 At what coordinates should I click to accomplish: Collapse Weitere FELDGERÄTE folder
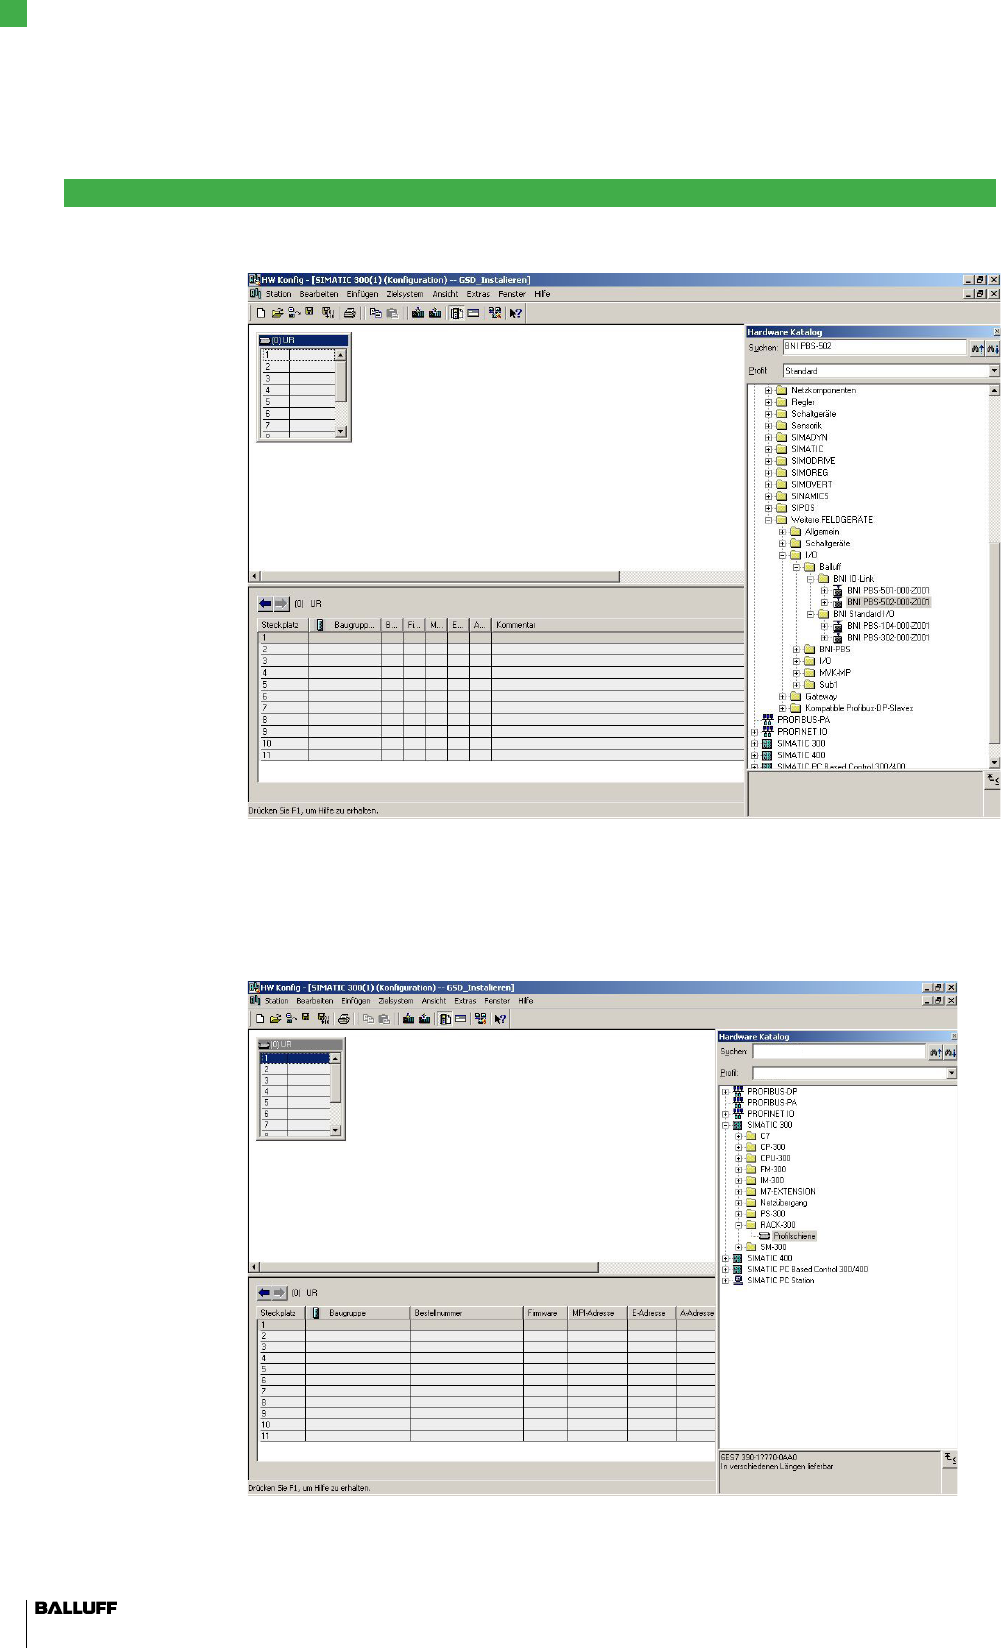pyautogui.click(x=768, y=520)
